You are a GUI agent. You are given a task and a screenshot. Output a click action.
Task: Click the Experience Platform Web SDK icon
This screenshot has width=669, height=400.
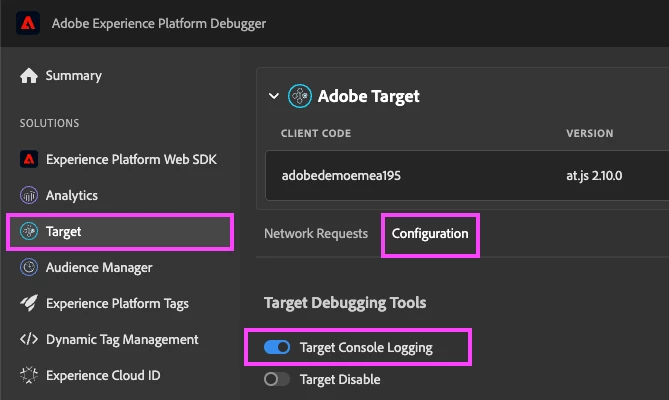pos(29,159)
